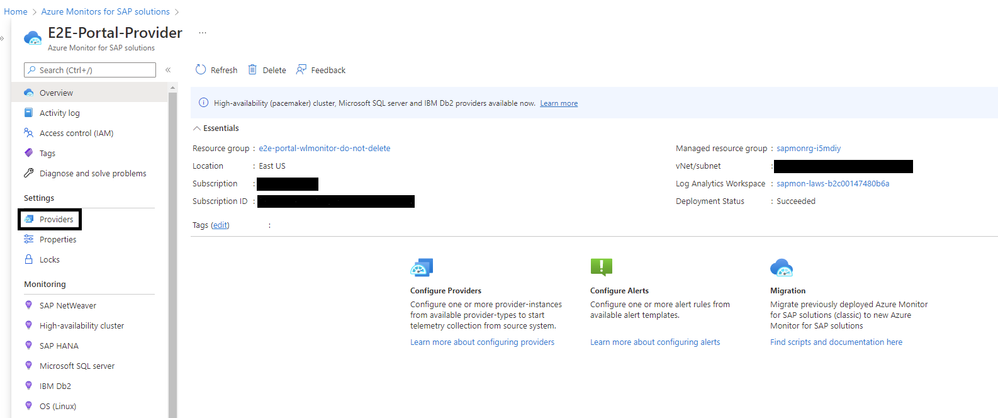Click the Access control (IAM) people icon

(x=28, y=133)
